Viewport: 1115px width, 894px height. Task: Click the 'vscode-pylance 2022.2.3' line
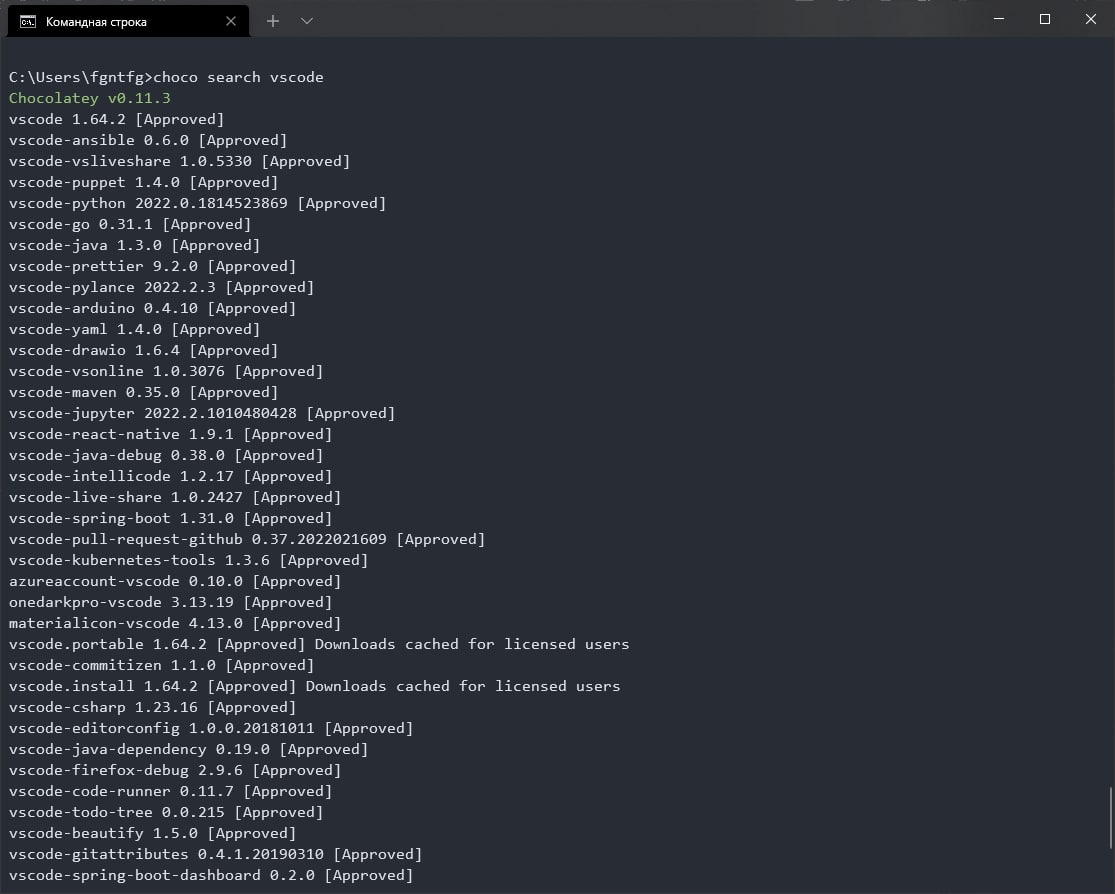[161, 287]
